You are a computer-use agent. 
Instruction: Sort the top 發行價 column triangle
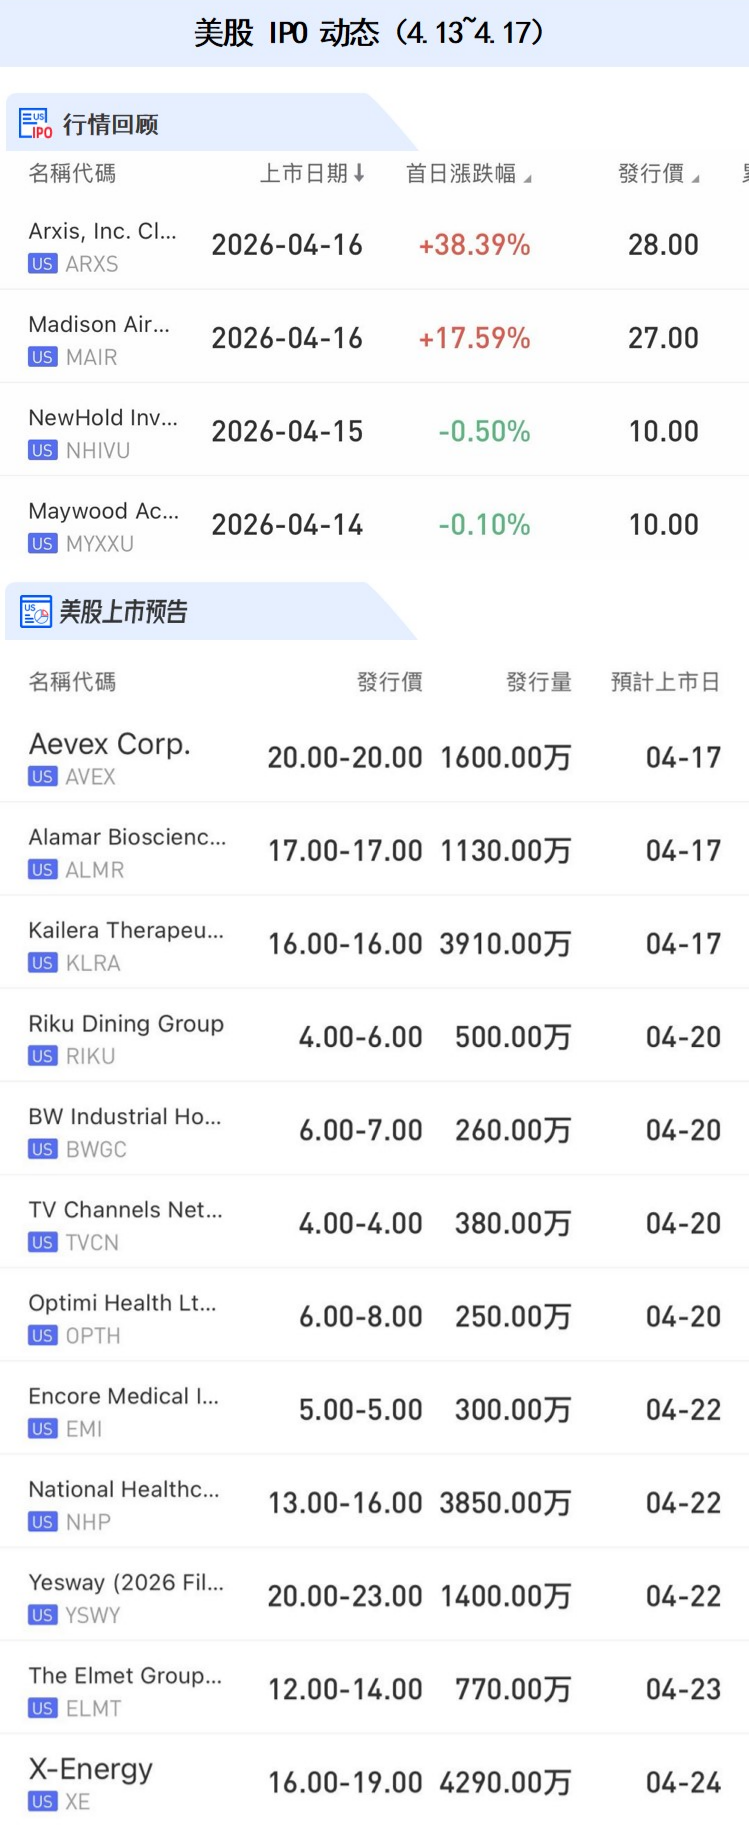(695, 178)
